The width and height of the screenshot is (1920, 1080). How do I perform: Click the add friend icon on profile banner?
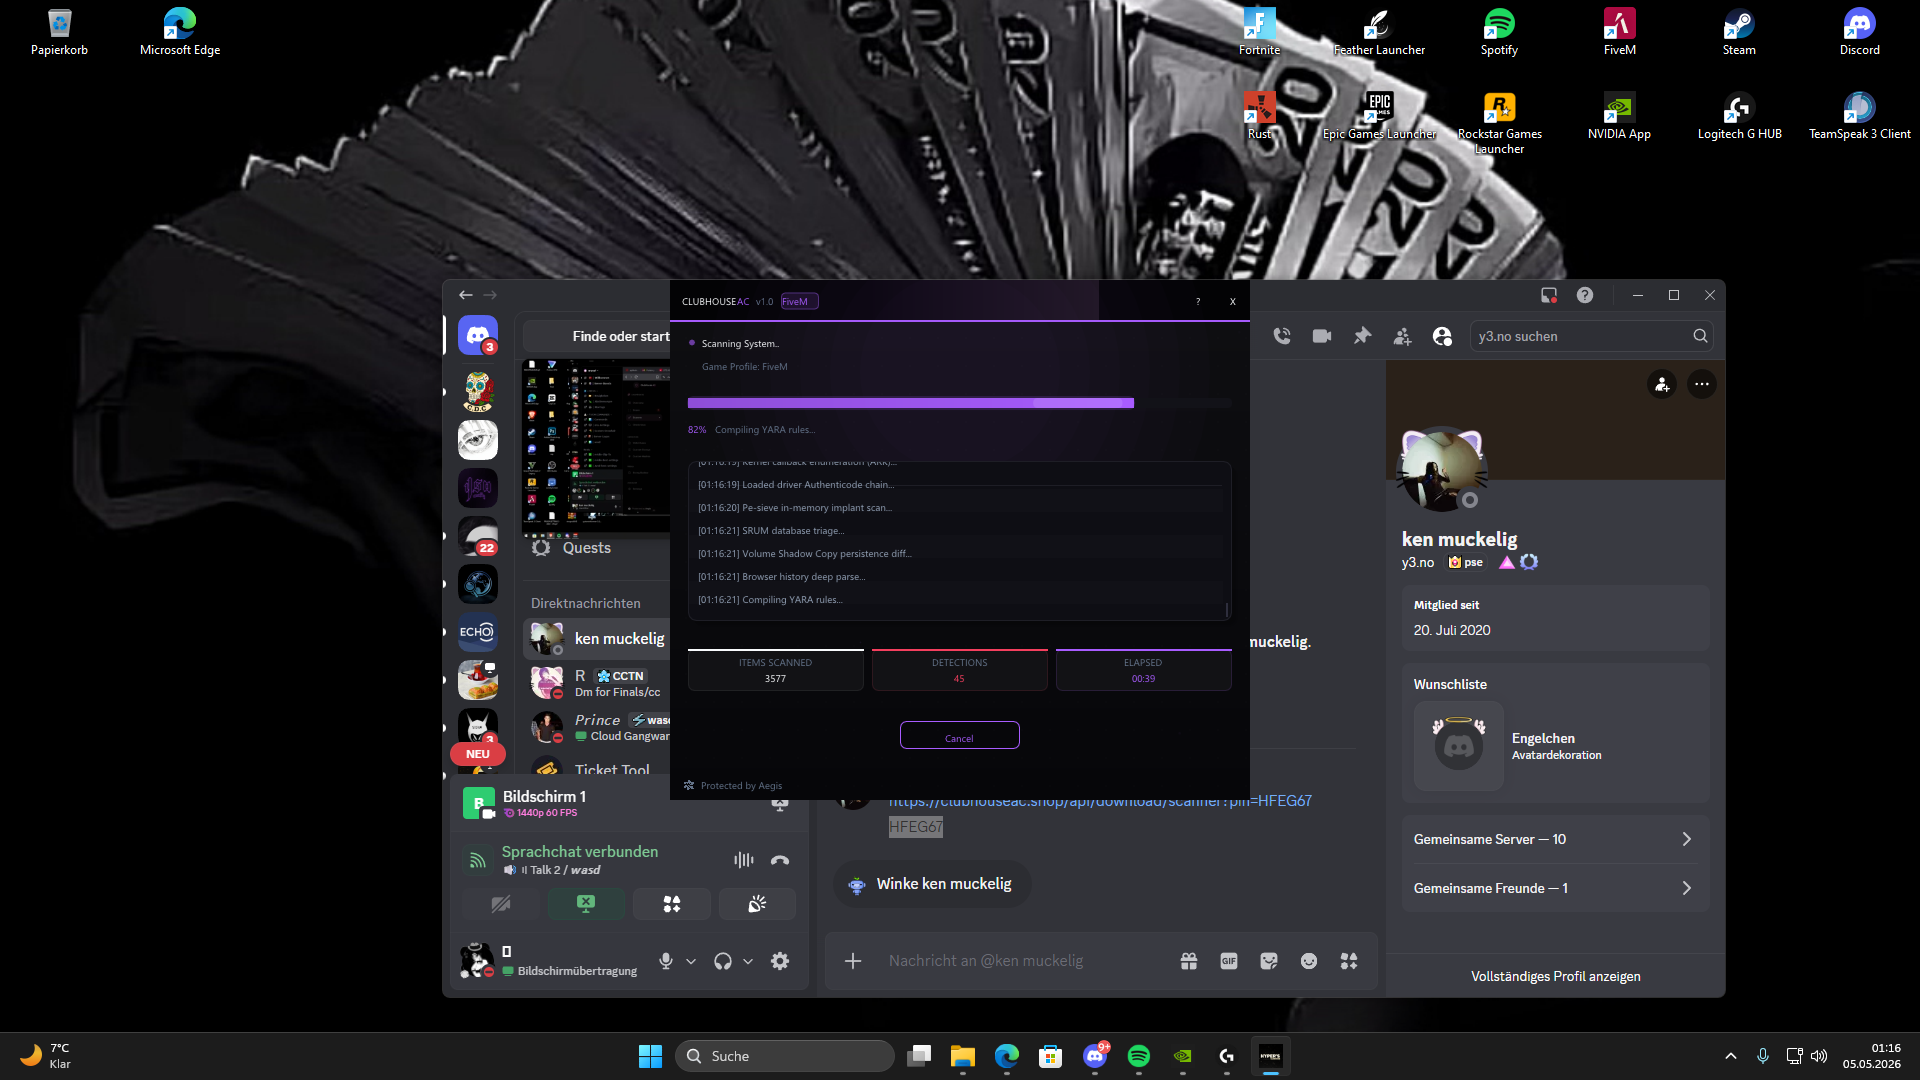[x=1662, y=384]
